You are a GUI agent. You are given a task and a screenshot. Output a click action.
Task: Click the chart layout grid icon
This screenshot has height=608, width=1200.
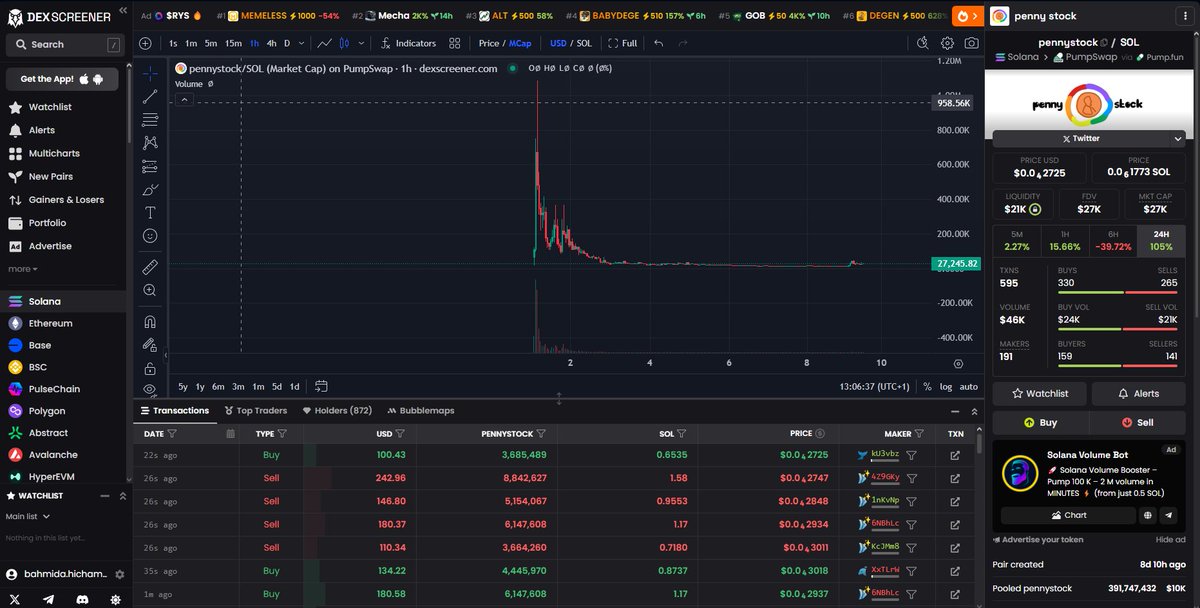click(x=455, y=43)
